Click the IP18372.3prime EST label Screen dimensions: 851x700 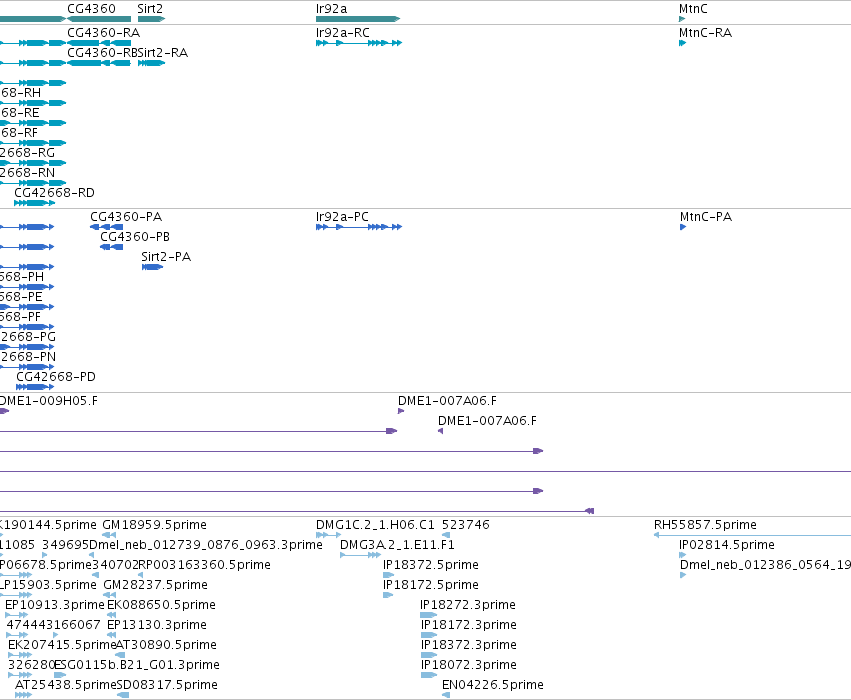[469, 646]
